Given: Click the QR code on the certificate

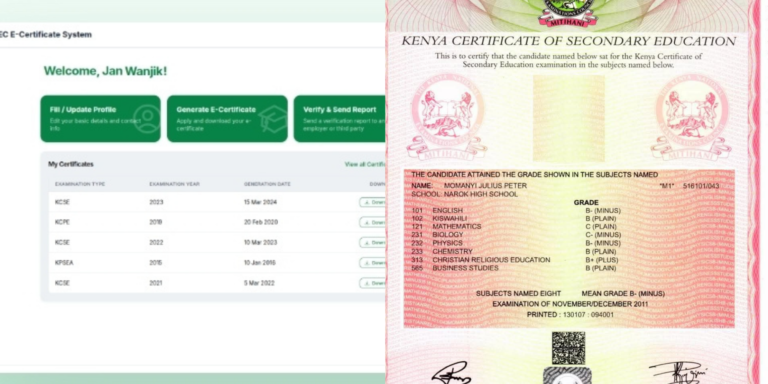Looking at the screenshot, I should click(568, 348).
